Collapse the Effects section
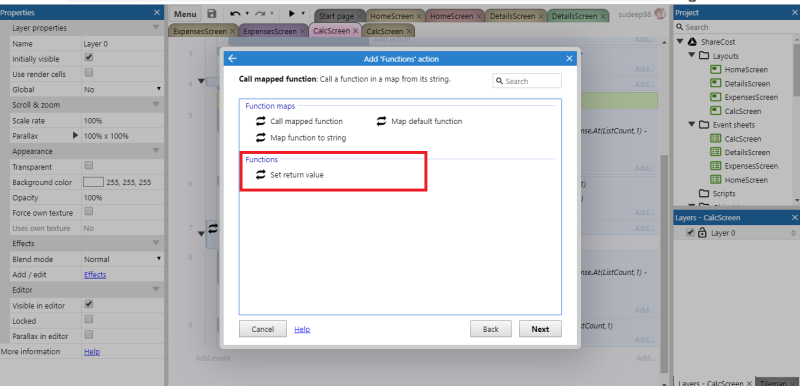This screenshot has height=386, width=800. 156,243
